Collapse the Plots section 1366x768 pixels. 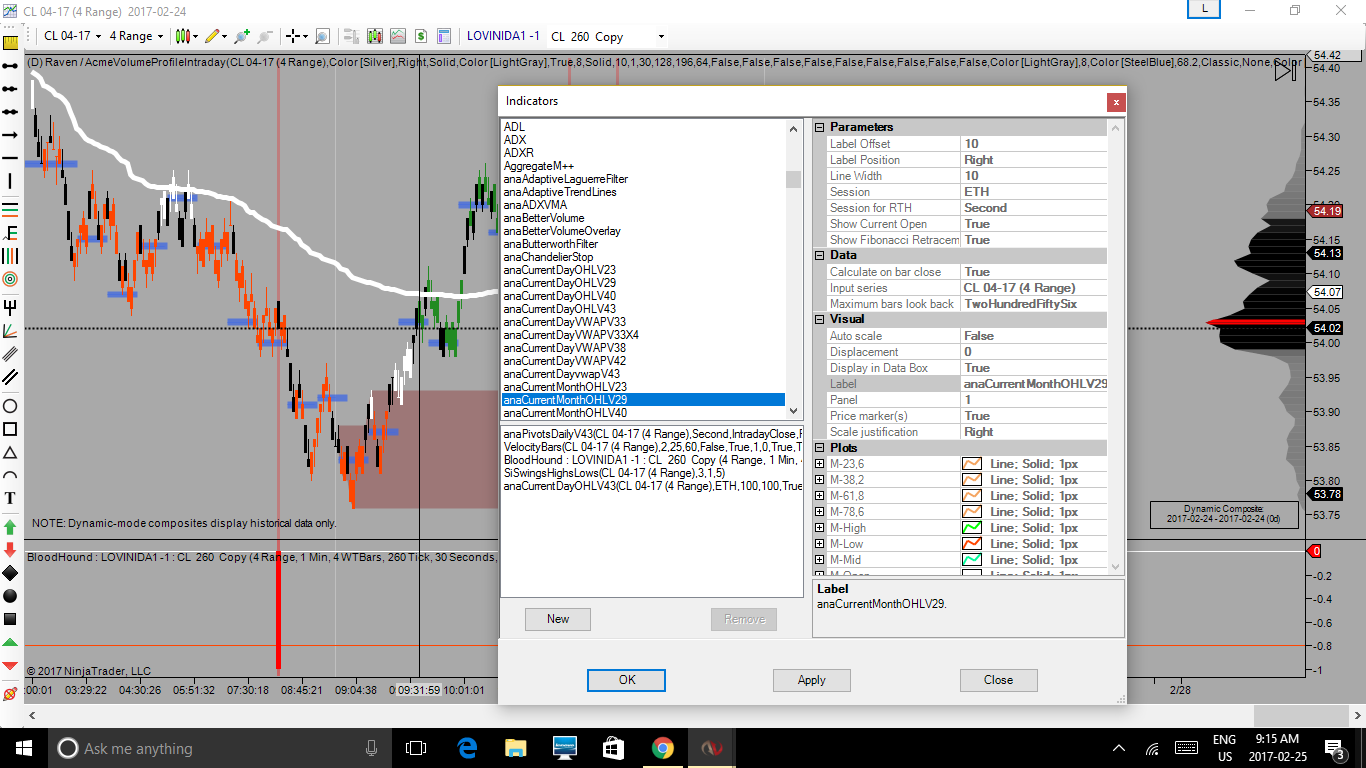[x=820, y=447]
